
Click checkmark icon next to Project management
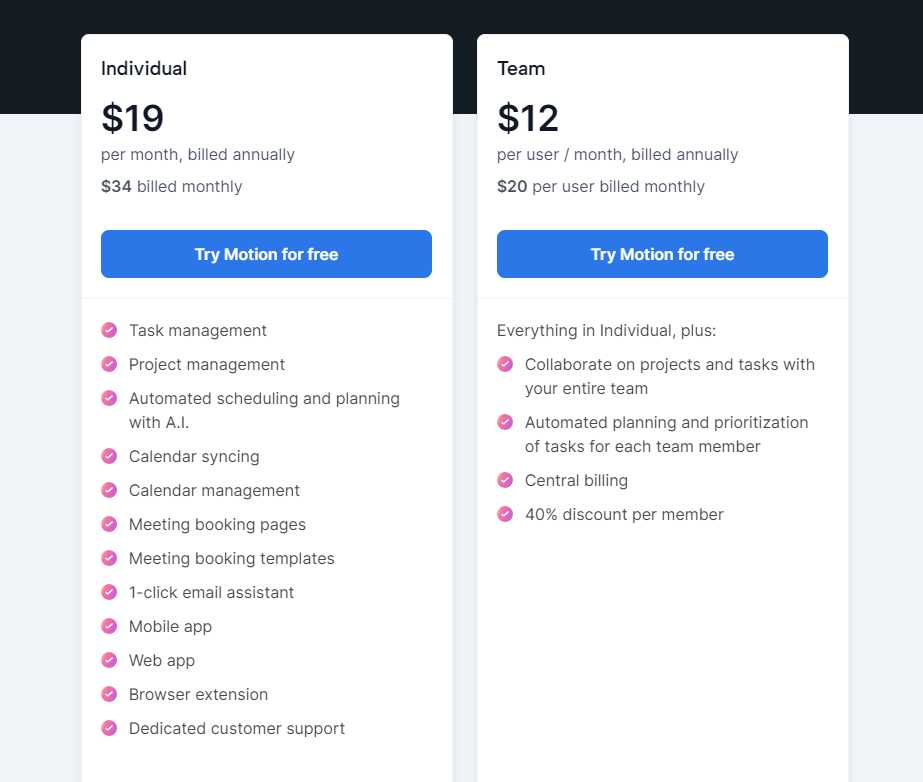click(109, 364)
